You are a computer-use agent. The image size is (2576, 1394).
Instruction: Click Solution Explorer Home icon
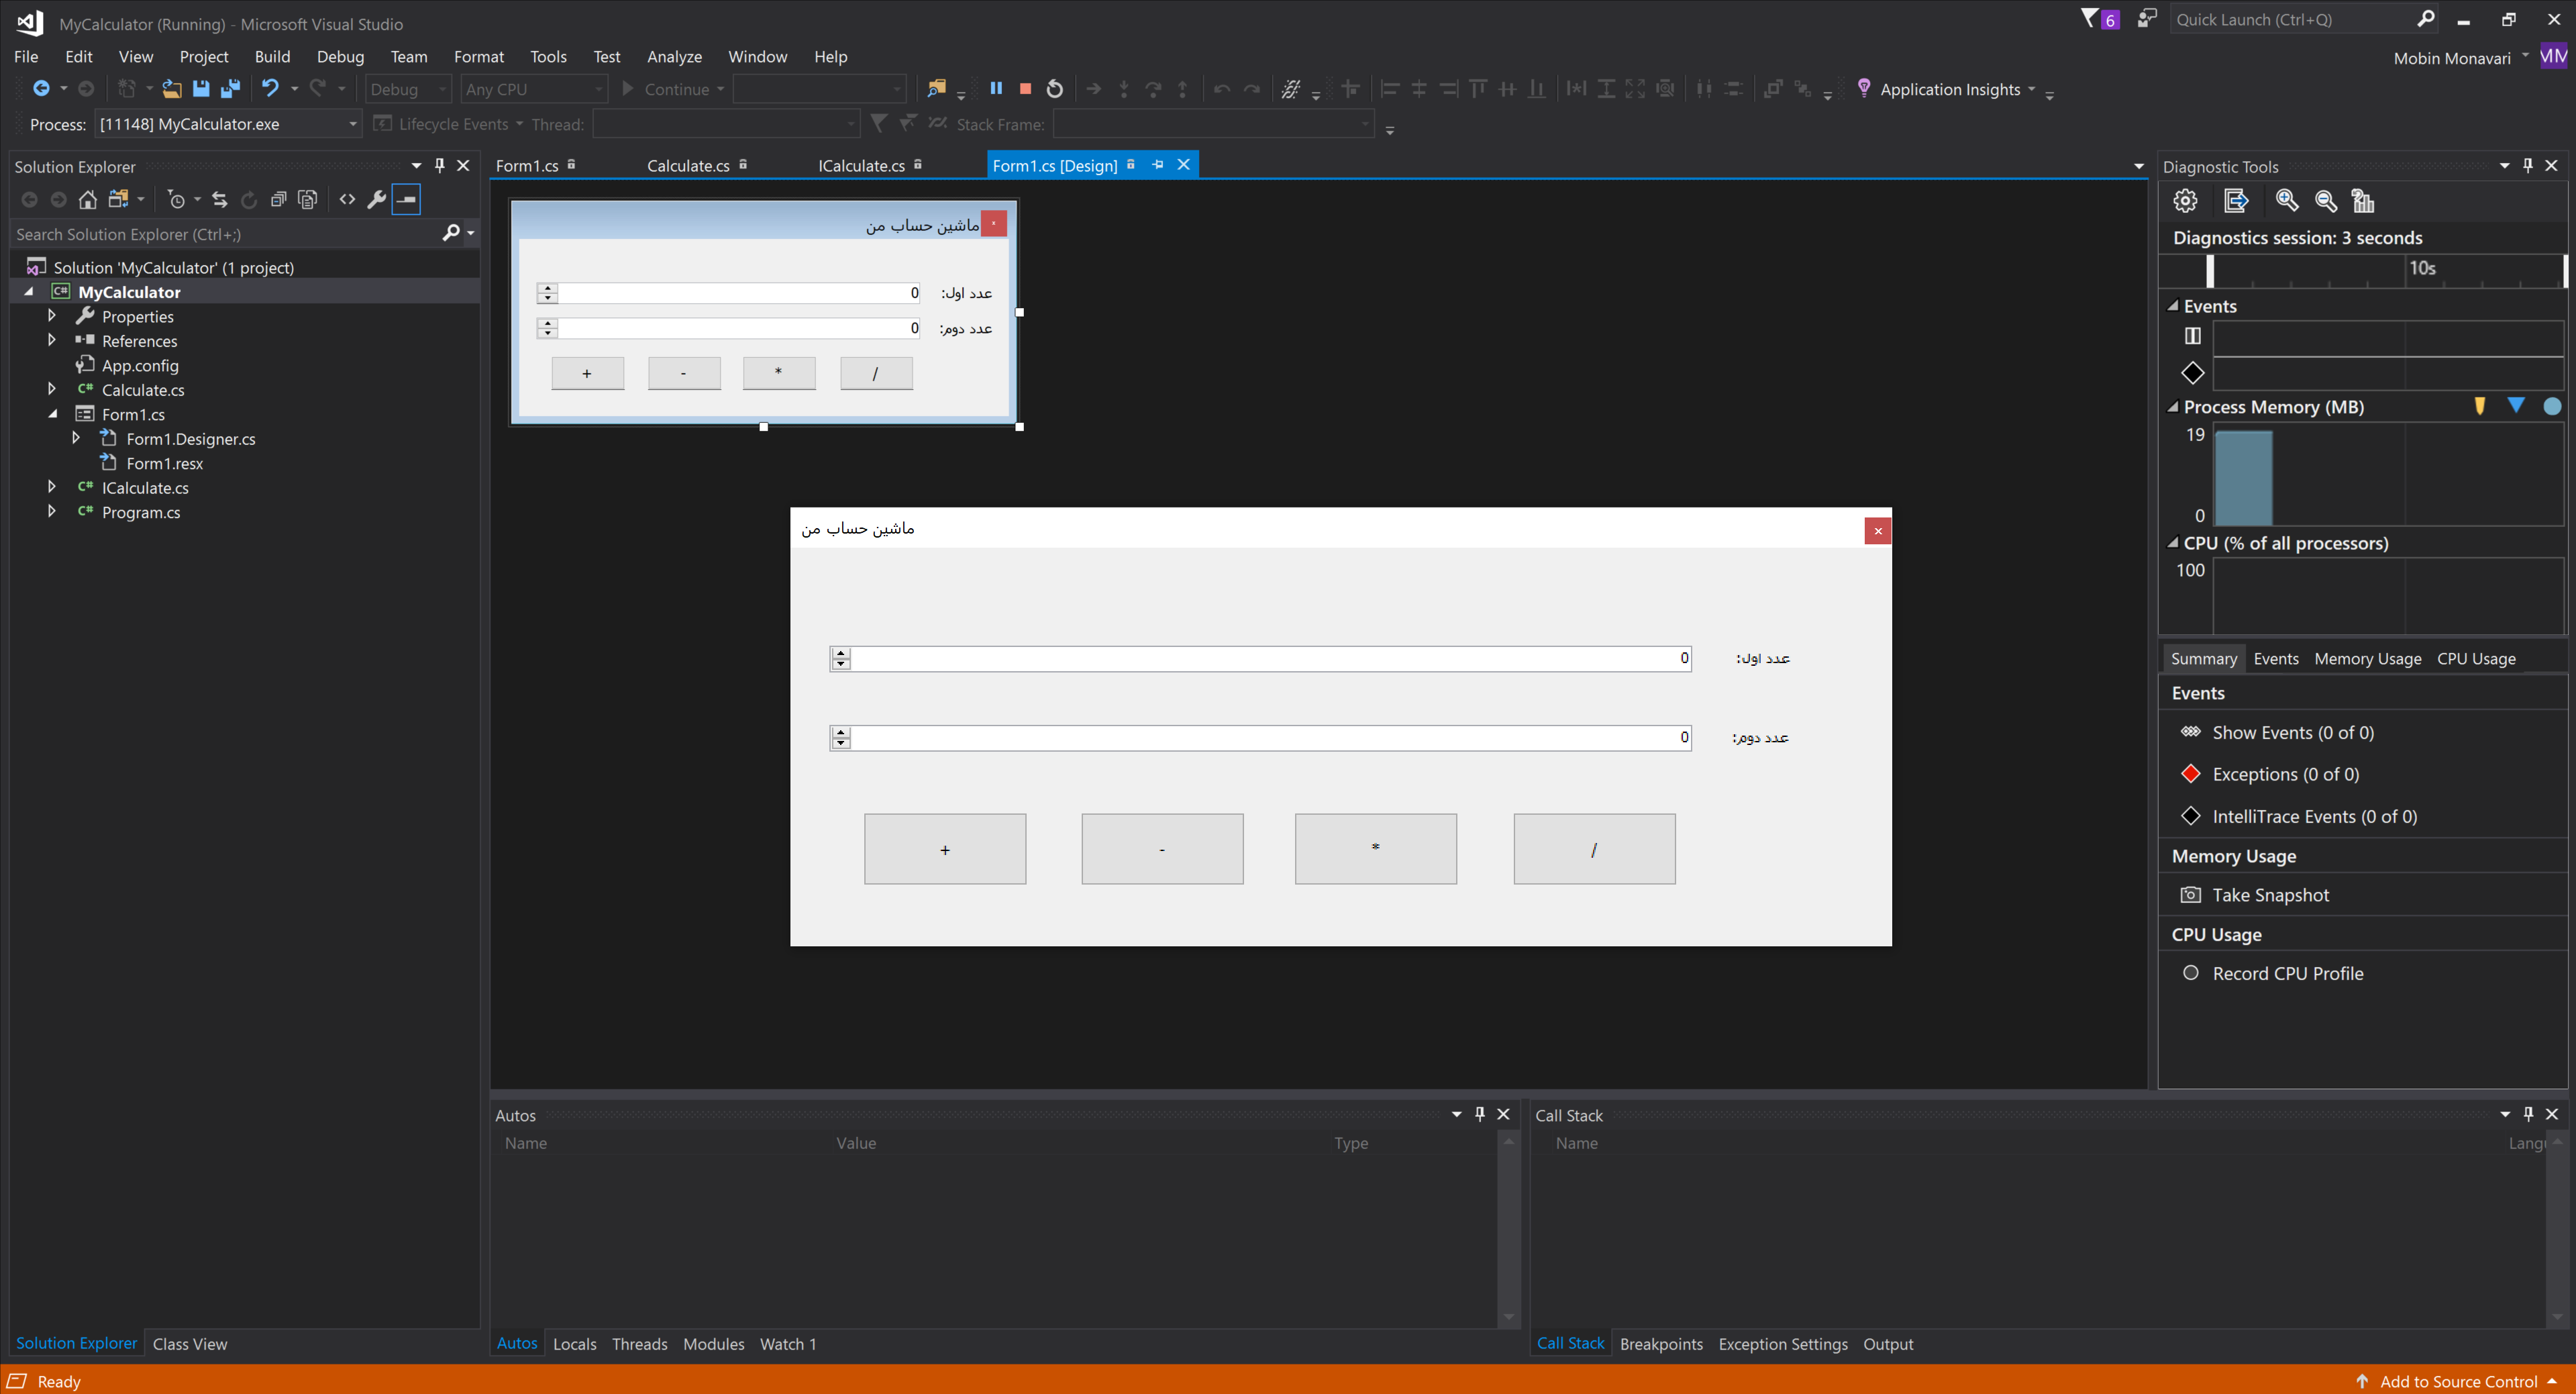pos(88,200)
